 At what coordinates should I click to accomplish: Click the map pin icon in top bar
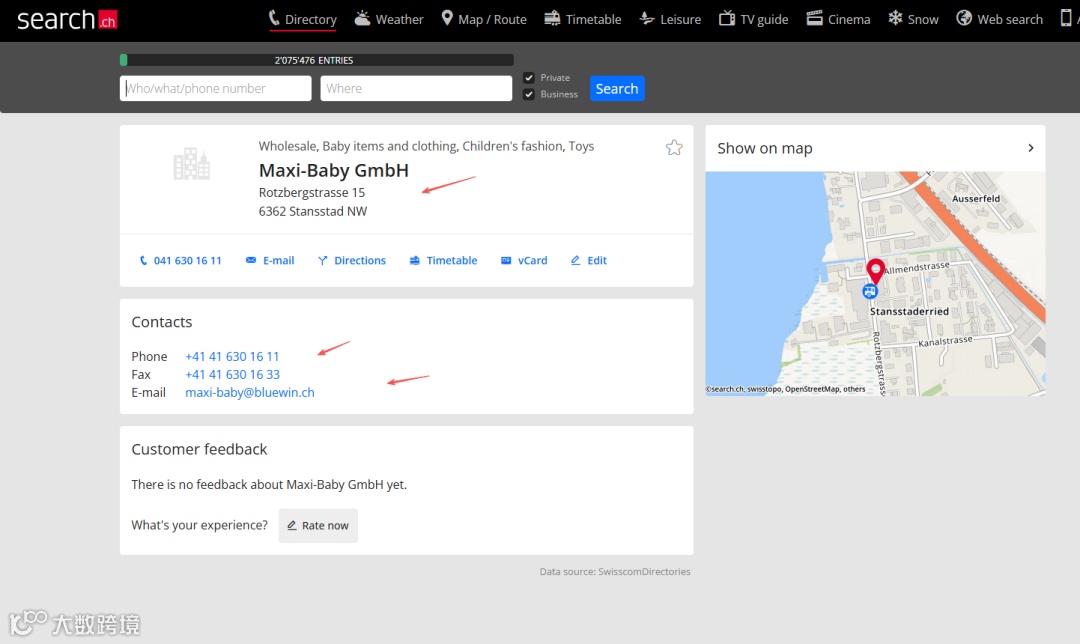click(447, 19)
